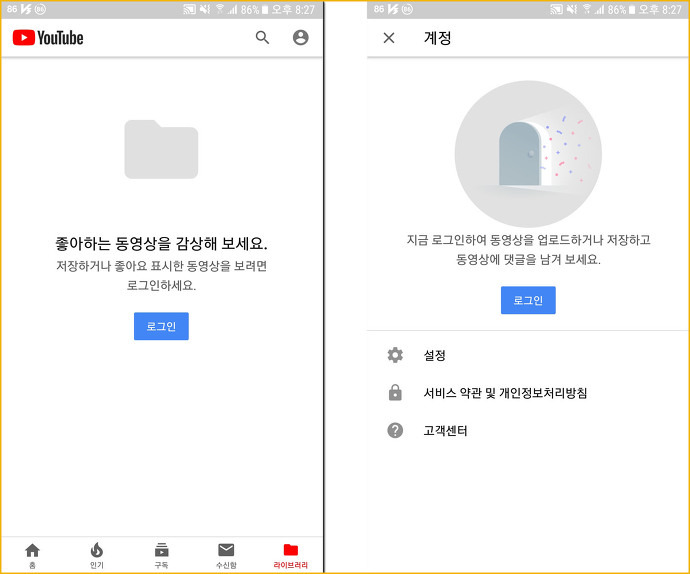690x574 pixels.
Task: Tap the gray folder illustration
Action: pyautogui.click(x=161, y=149)
